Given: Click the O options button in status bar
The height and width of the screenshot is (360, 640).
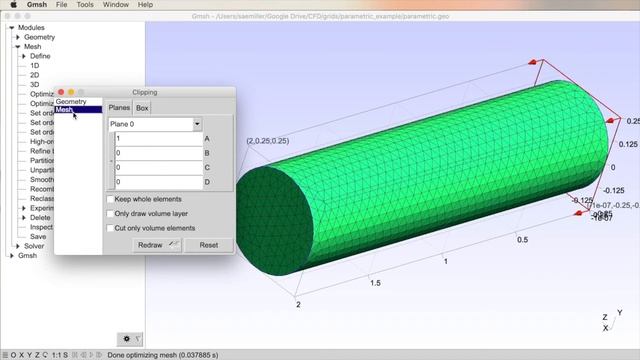Looking at the screenshot, I should point(13,355).
